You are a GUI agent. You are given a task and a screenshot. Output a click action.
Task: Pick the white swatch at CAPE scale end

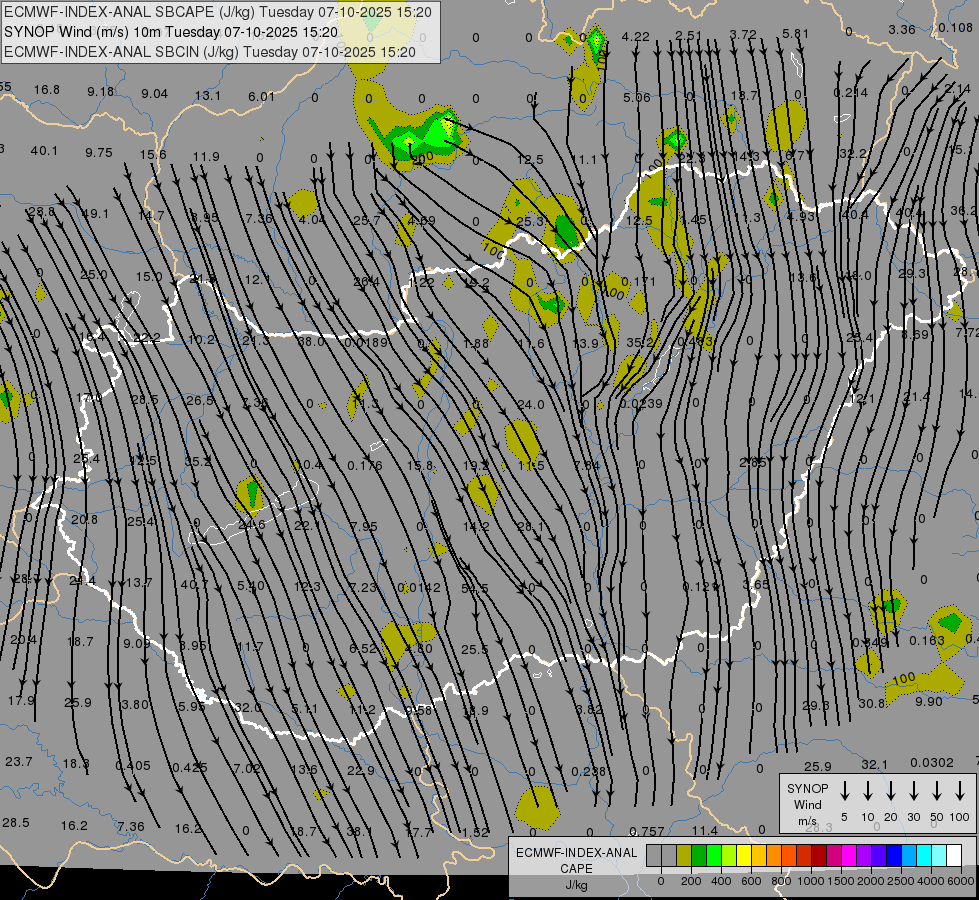[954, 856]
